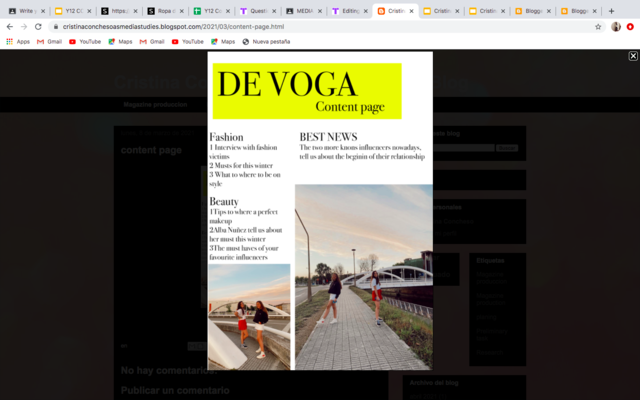Close the 'Write y' tab

[x=43, y=11]
